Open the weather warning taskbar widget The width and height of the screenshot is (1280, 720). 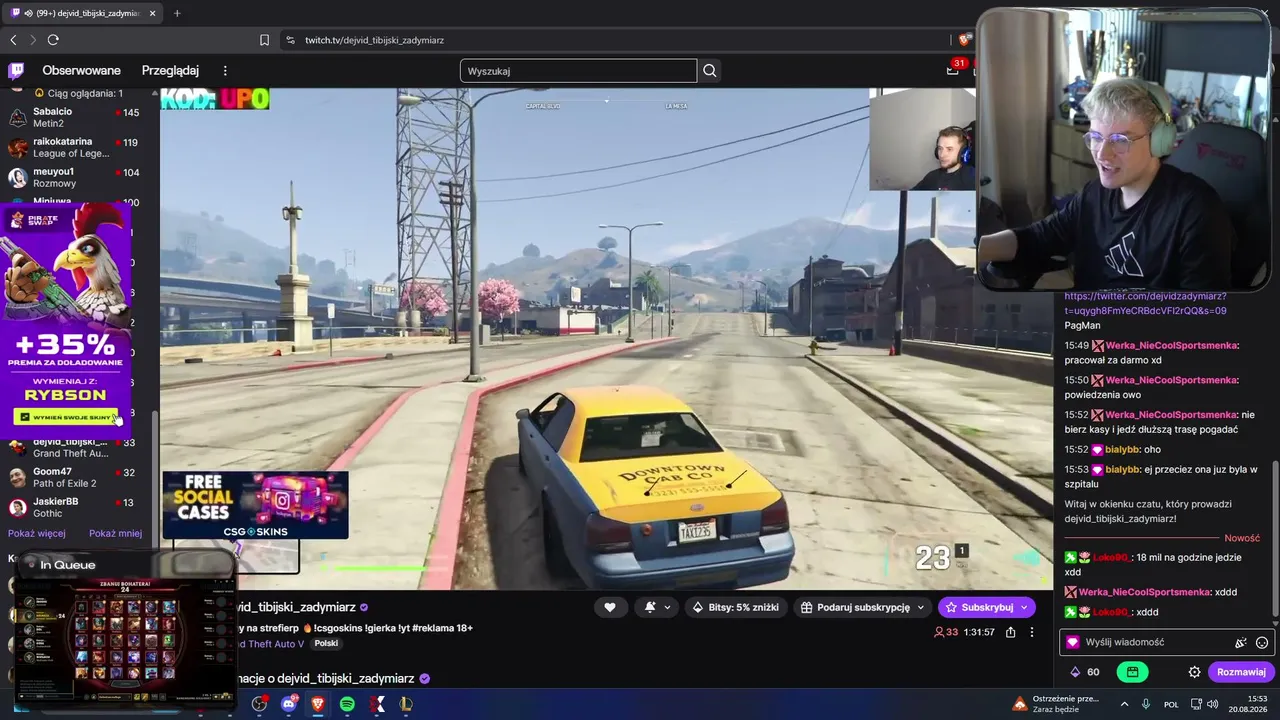[1057, 704]
